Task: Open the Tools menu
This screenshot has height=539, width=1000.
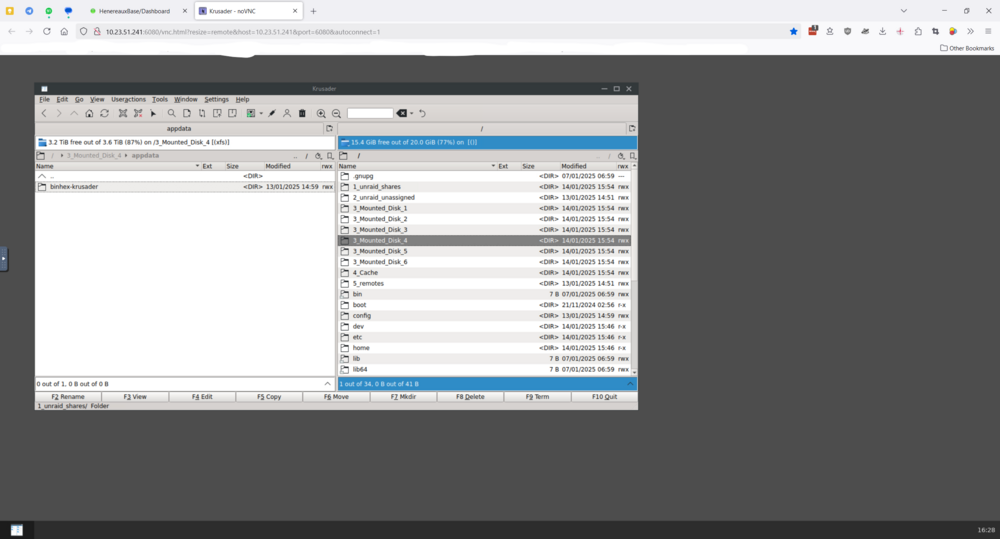Action: [159, 100]
